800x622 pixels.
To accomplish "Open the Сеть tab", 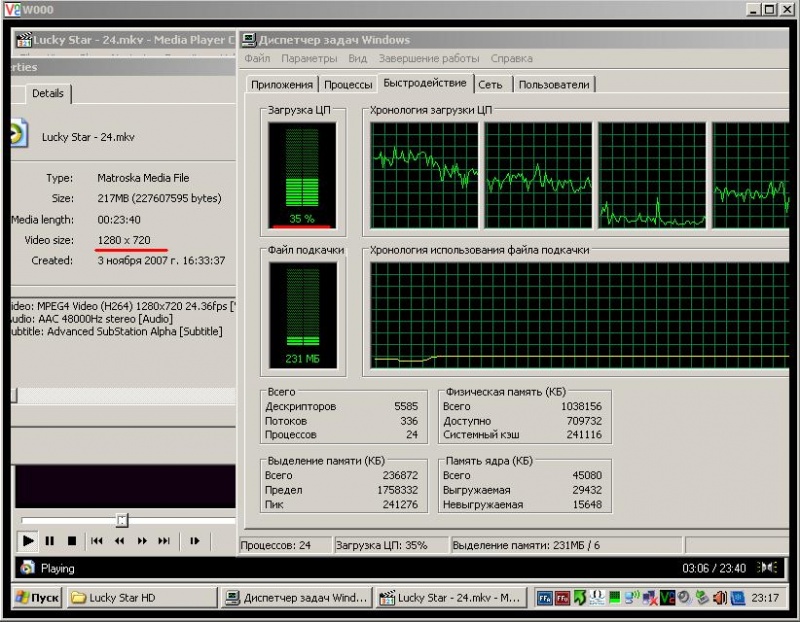I will click(x=490, y=85).
